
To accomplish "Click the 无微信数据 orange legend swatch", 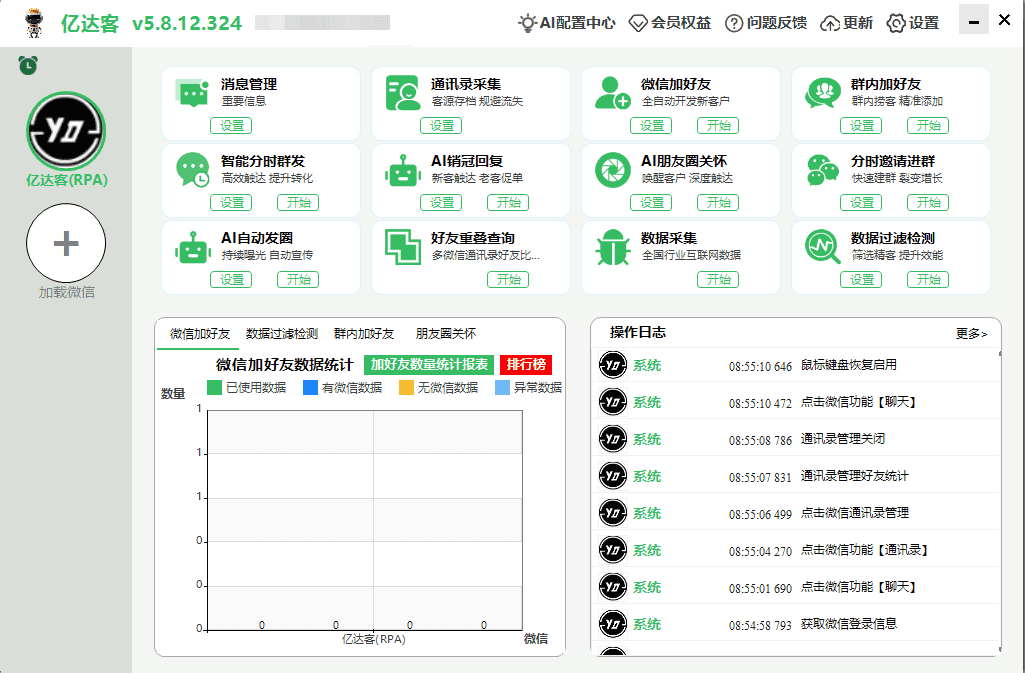I will click(x=407, y=387).
